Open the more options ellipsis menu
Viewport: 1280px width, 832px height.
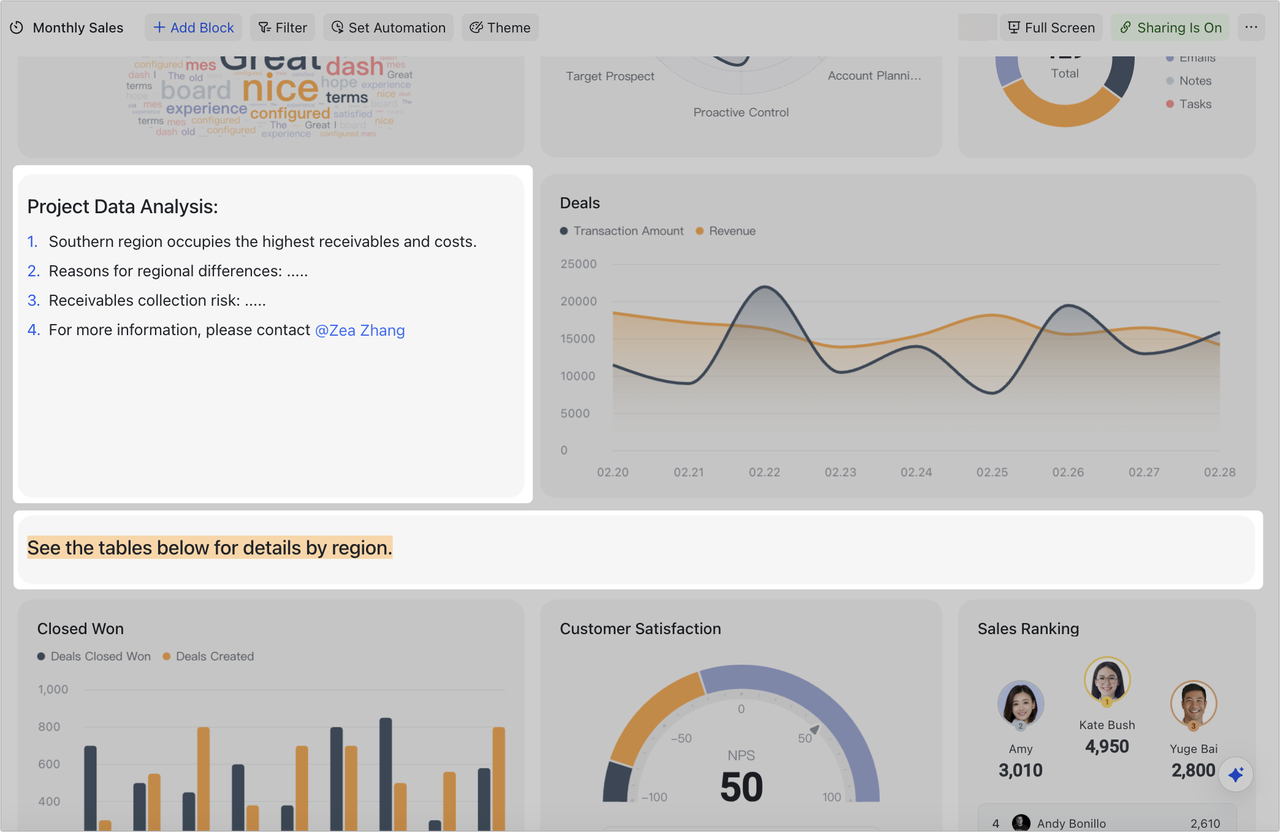pos(1251,27)
